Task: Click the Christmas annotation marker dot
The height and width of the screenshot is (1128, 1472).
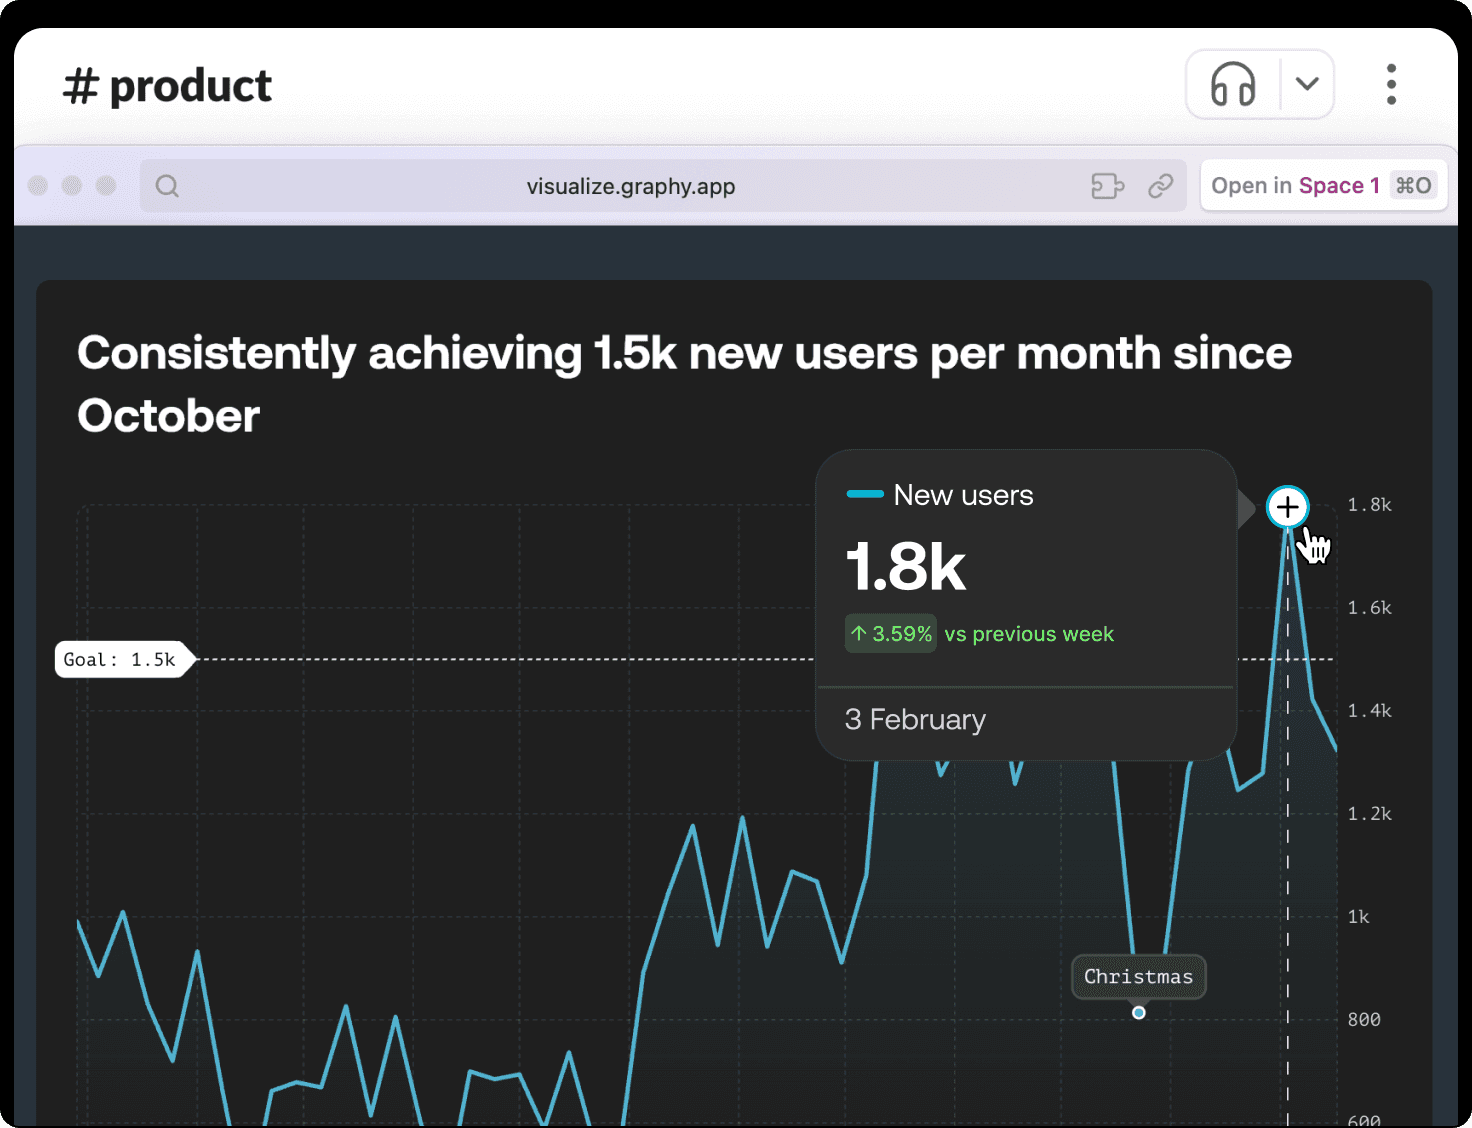Action: (1138, 1013)
